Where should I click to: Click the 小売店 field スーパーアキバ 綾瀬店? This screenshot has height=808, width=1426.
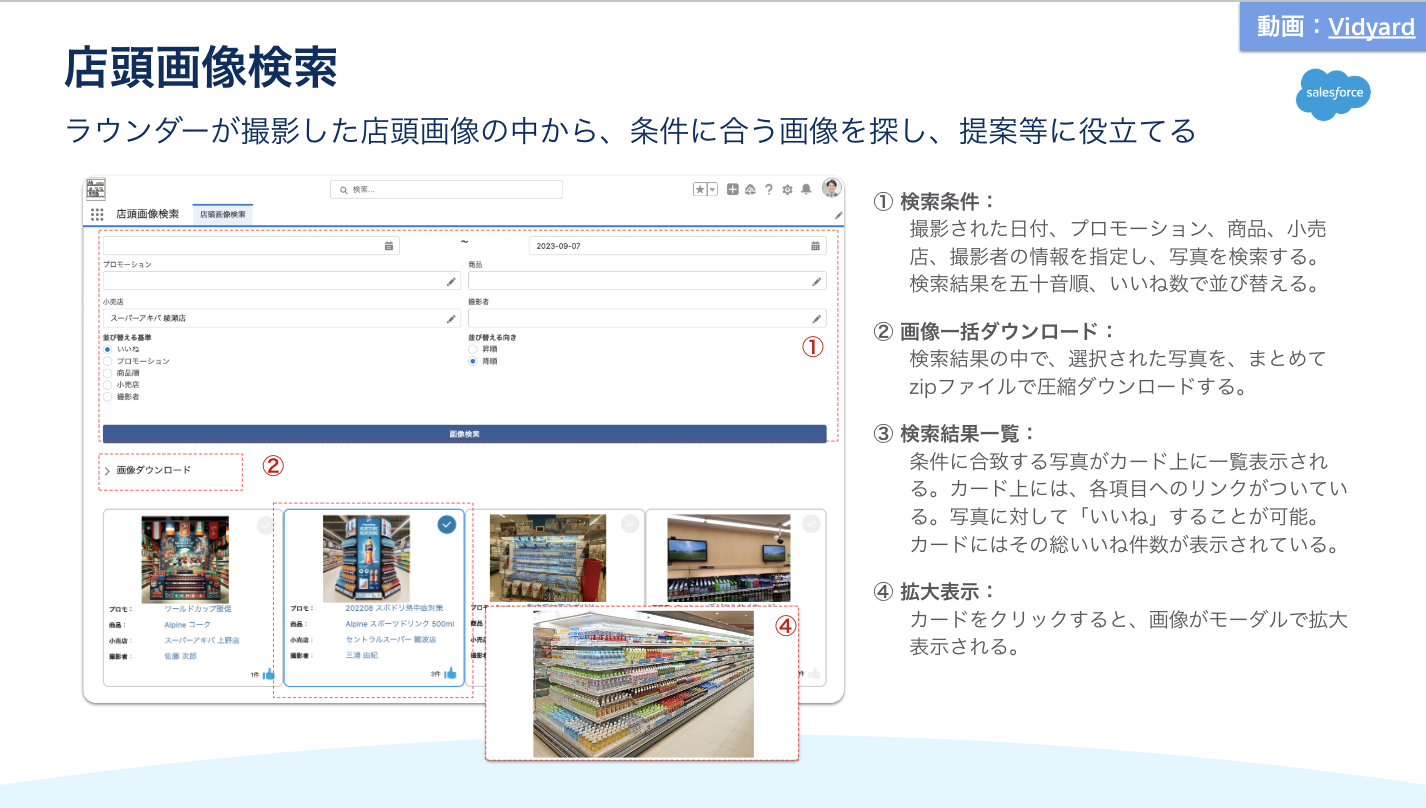(282, 318)
